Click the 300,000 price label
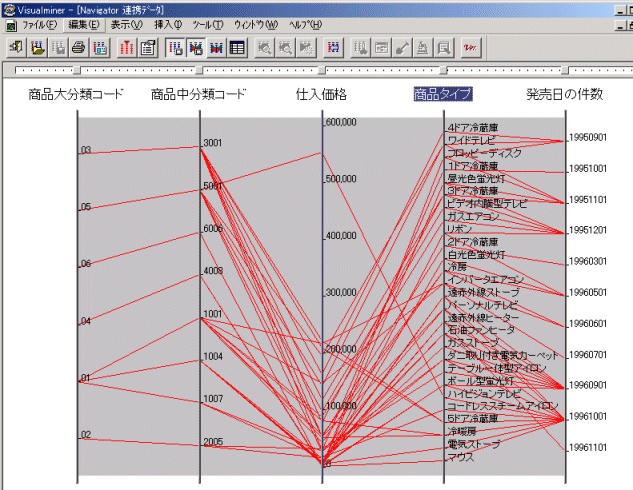 pos(341,292)
